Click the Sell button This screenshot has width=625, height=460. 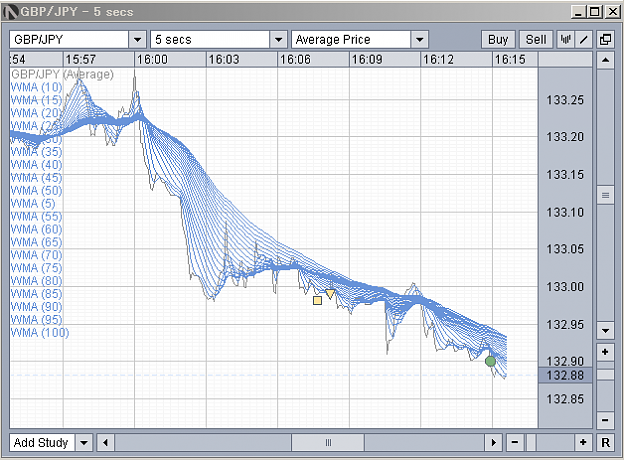[536, 39]
